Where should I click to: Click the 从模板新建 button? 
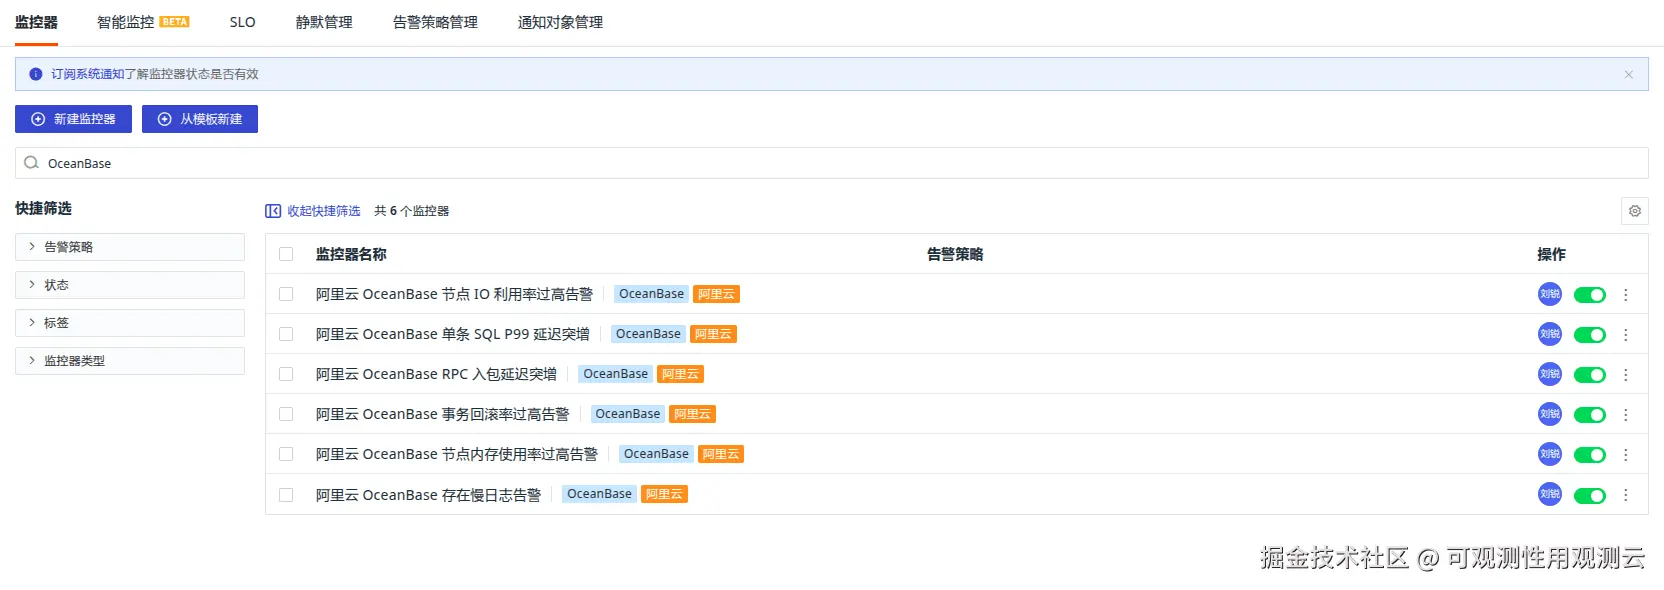coord(200,119)
